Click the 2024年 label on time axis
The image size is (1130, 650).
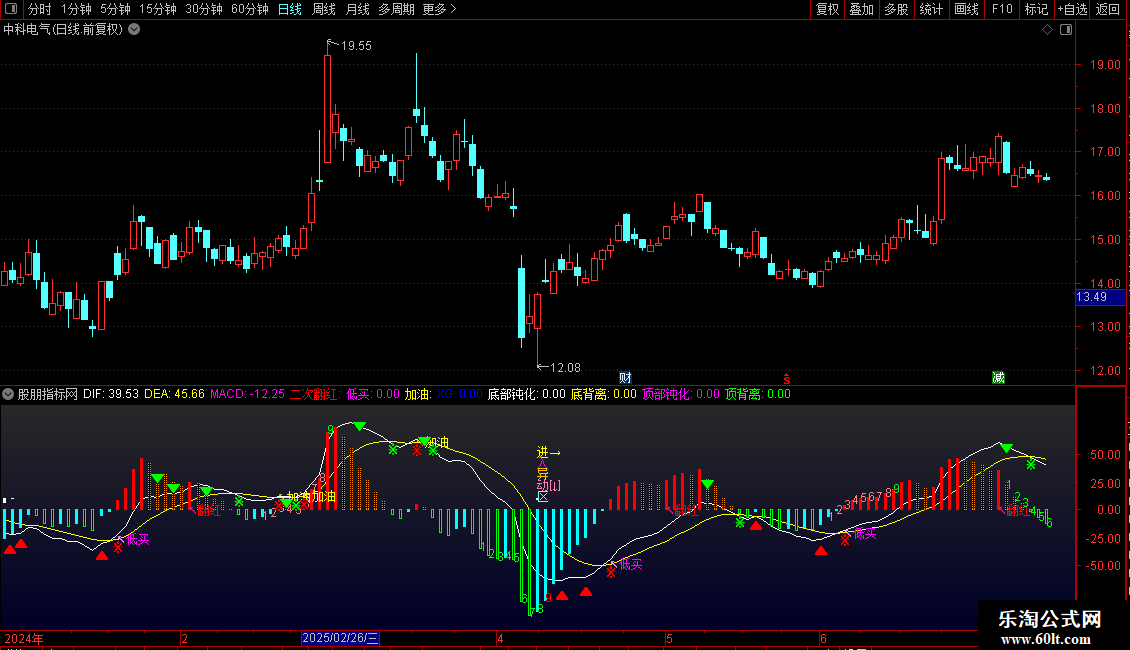click(x=24, y=638)
